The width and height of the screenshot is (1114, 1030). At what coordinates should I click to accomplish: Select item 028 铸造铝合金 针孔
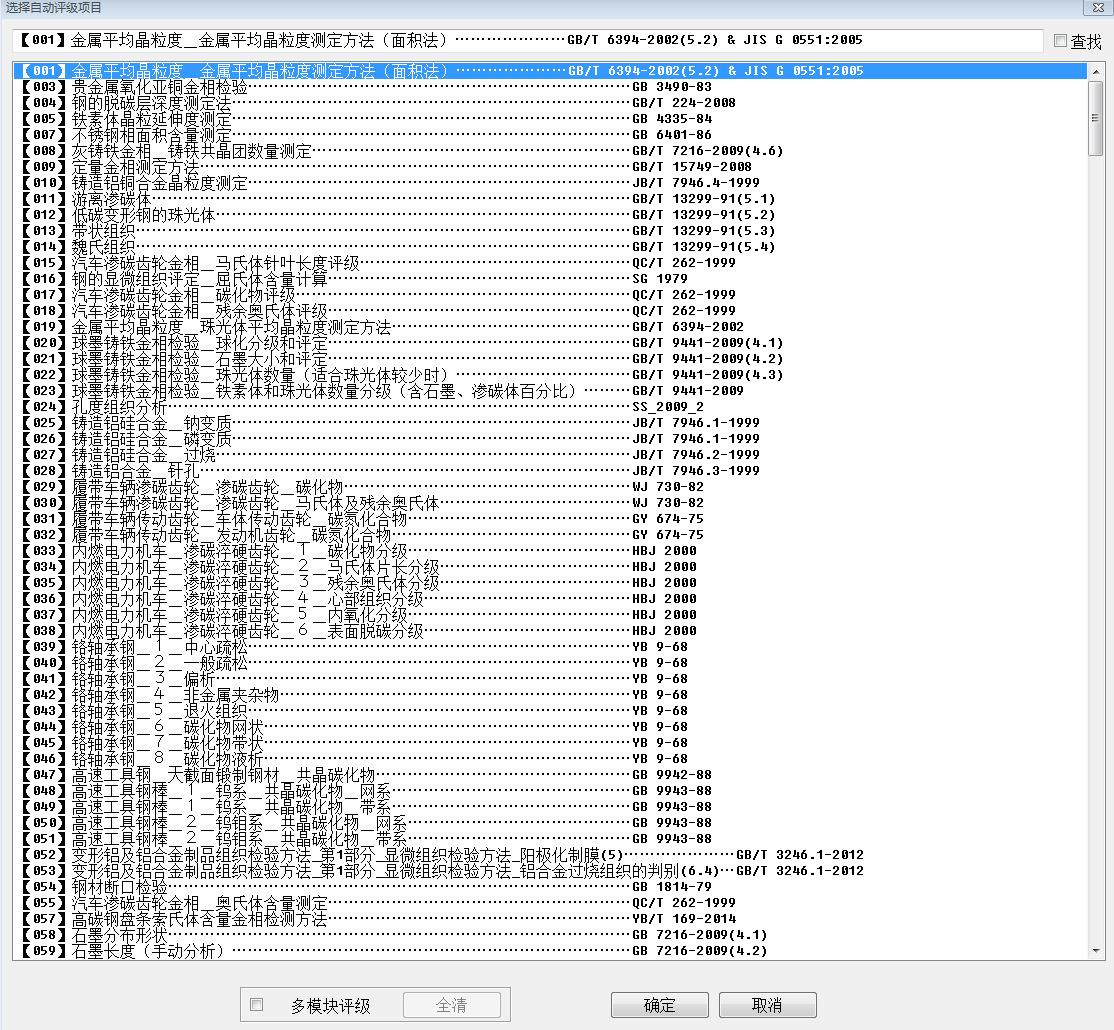click(134, 471)
